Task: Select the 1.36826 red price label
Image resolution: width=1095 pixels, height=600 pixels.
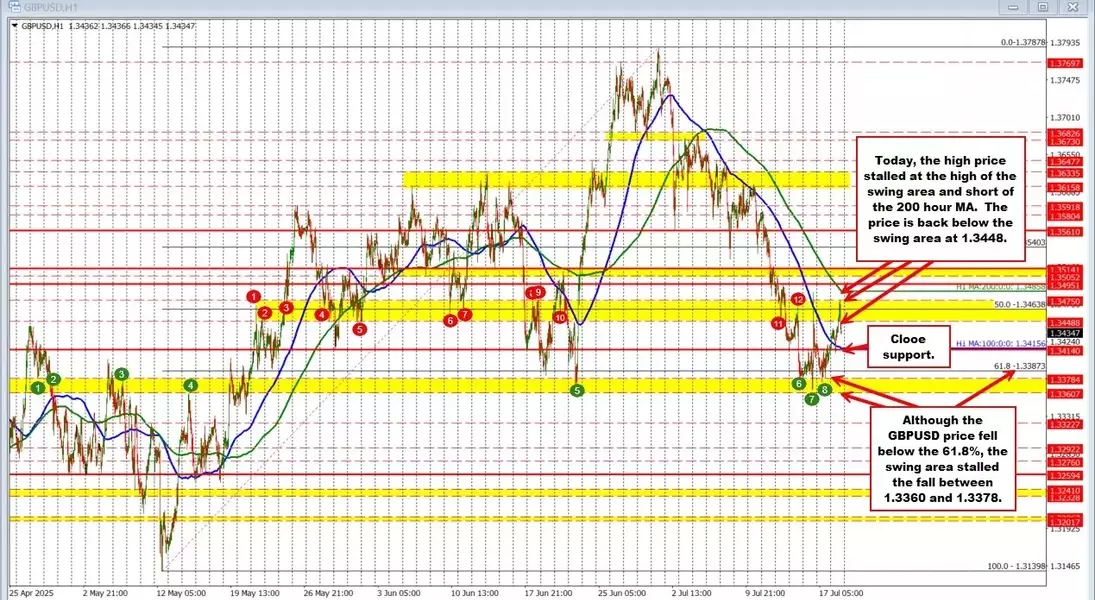Action: click(x=1066, y=133)
